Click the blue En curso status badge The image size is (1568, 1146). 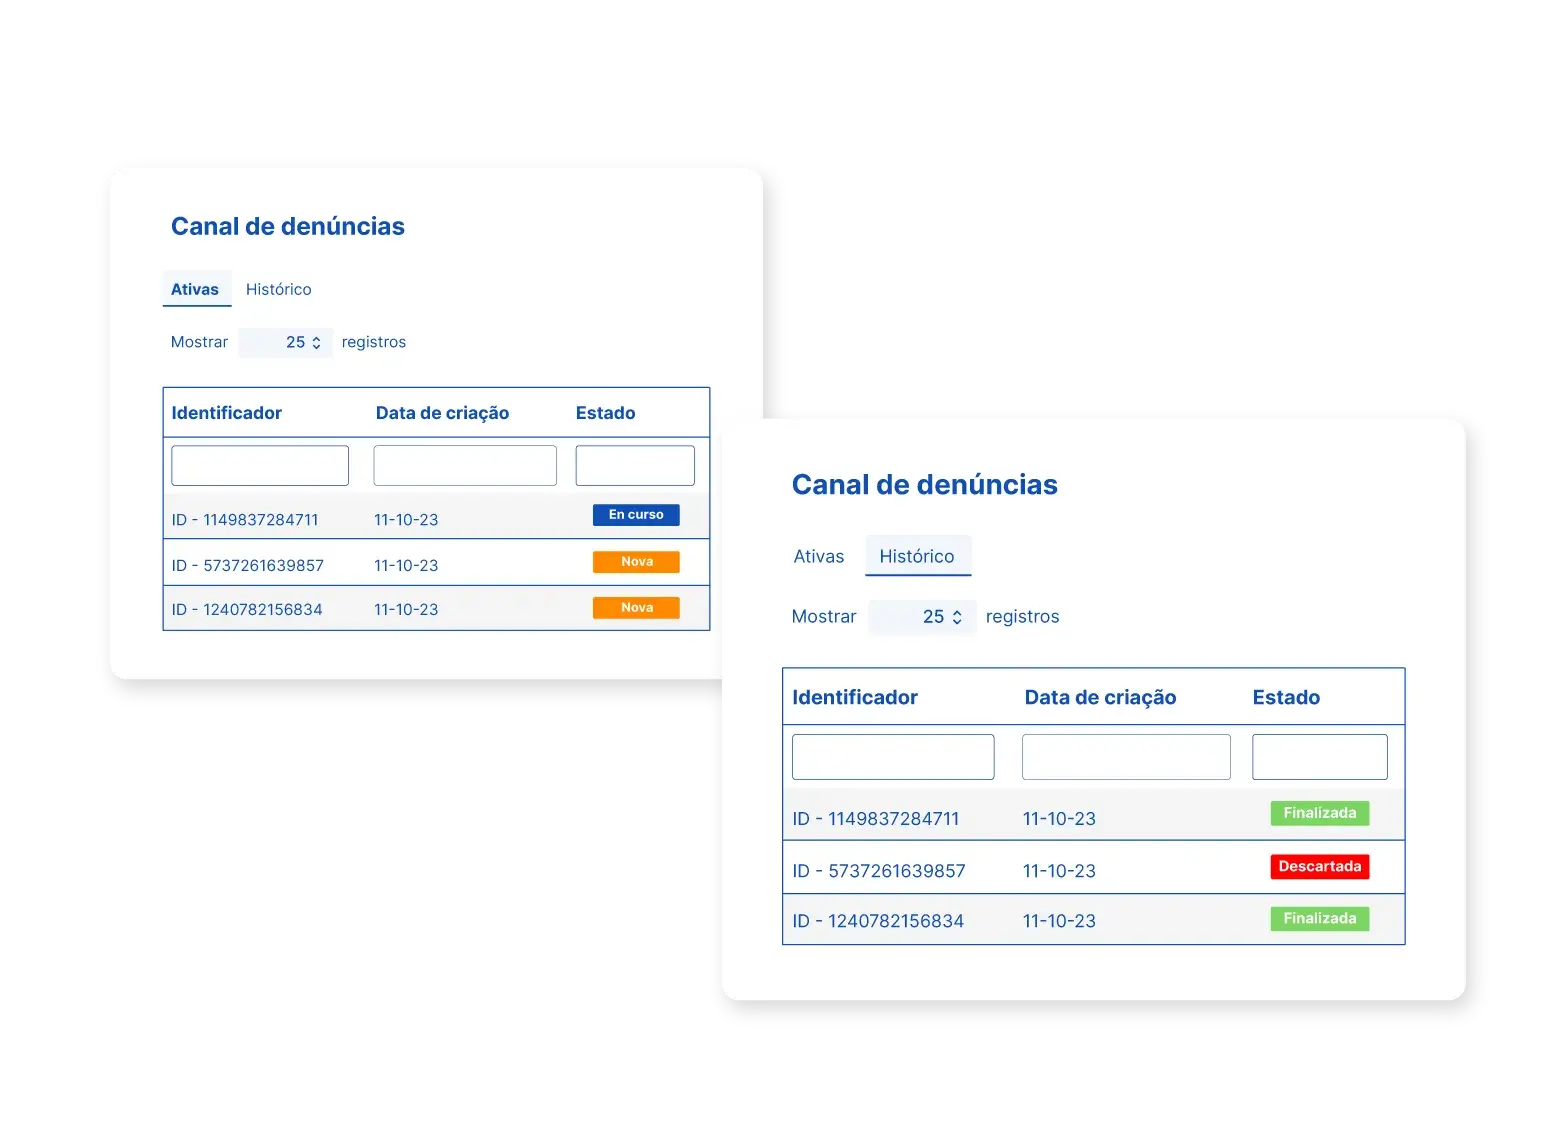pos(636,515)
